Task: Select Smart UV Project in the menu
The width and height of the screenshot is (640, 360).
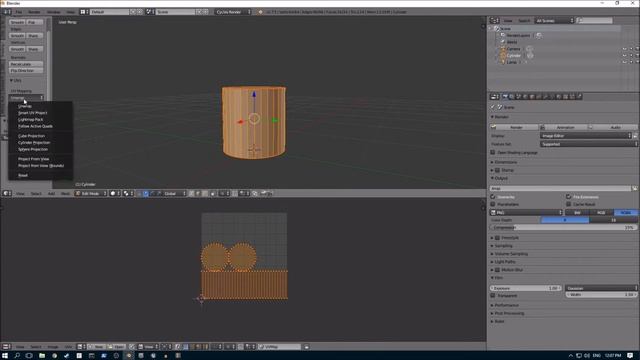Action: [x=33, y=113]
